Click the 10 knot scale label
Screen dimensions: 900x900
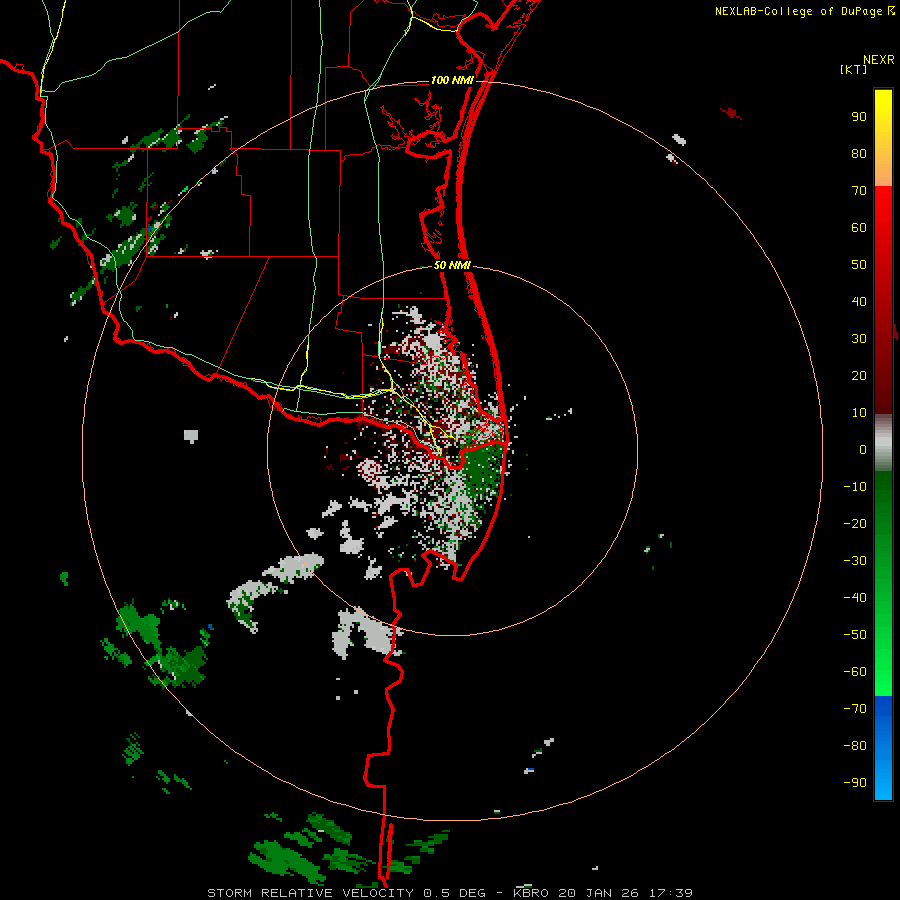859,413
